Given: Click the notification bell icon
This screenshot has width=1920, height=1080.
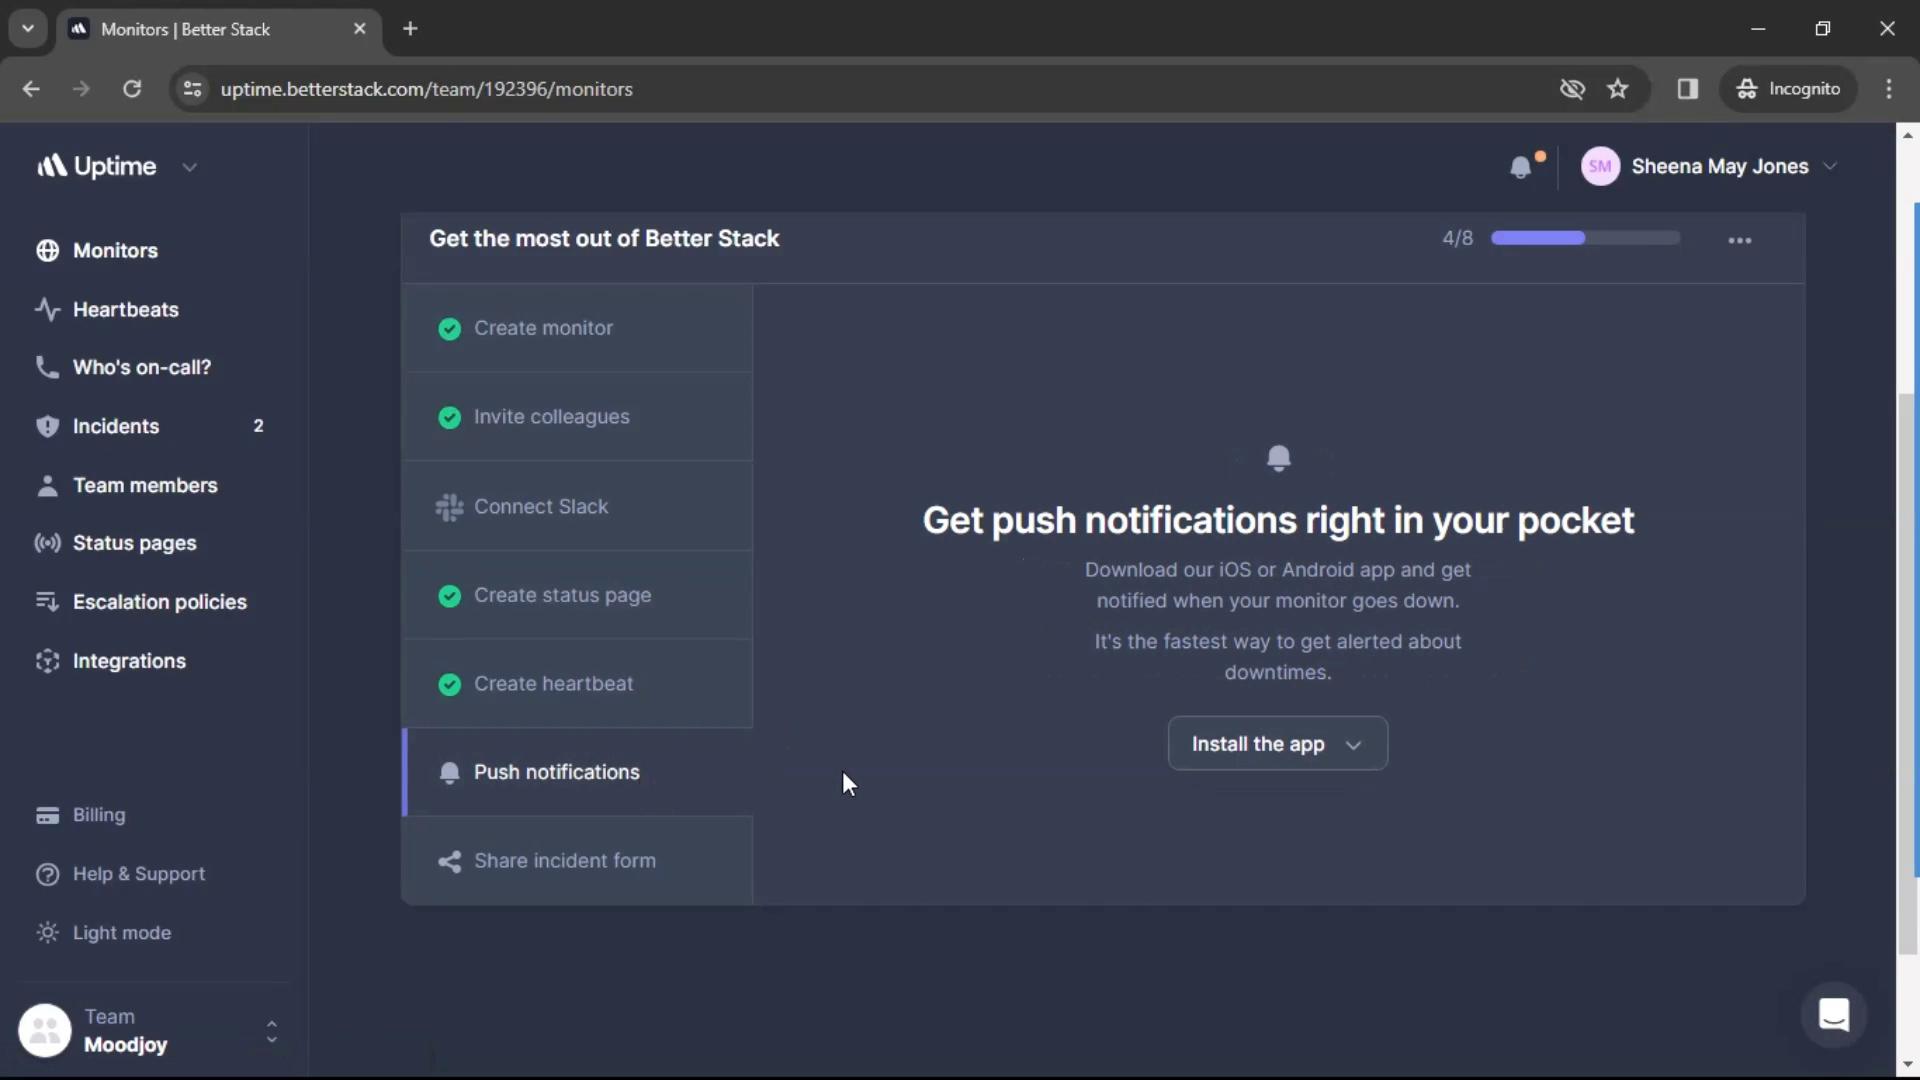Looking at the screenshot, I should tap(1520, 165).
